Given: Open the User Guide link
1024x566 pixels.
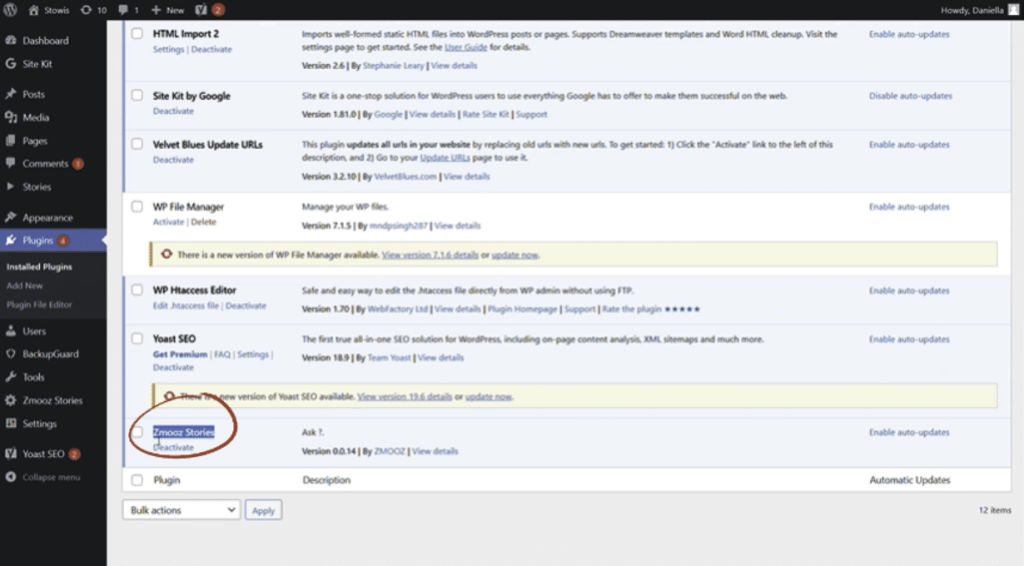Looking at the screenshot, I should 466,47.
